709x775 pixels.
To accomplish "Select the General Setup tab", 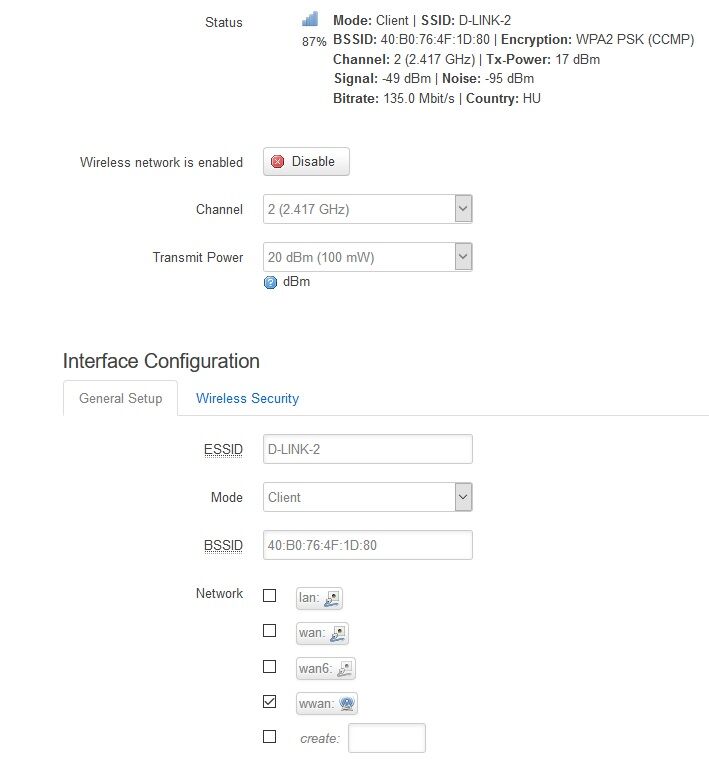I will coord(120,398).
